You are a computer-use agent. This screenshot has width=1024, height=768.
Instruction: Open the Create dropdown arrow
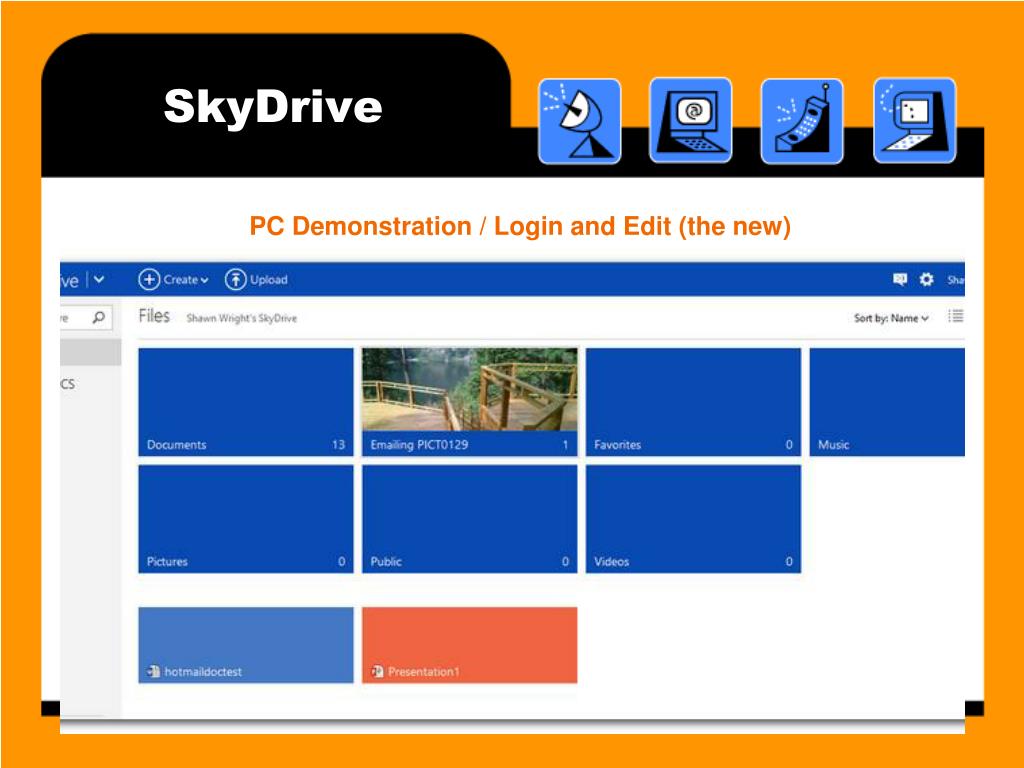pyautogui.click(x=204, y=280)
